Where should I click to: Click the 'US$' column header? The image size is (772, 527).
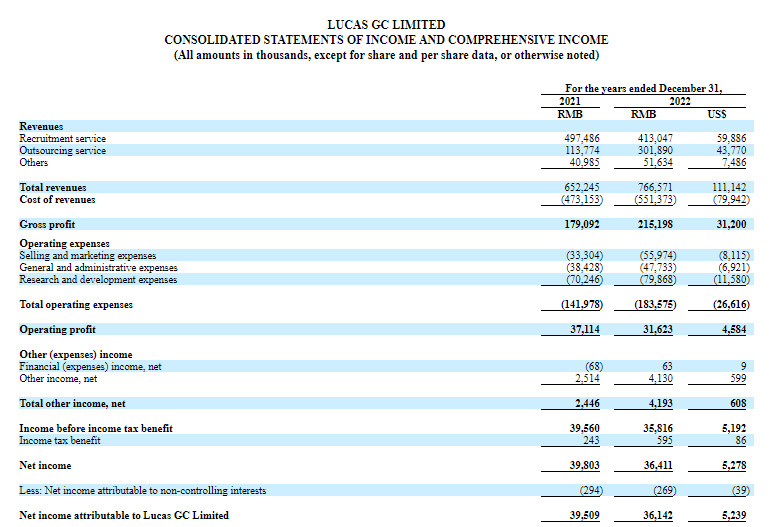[716, 114]
